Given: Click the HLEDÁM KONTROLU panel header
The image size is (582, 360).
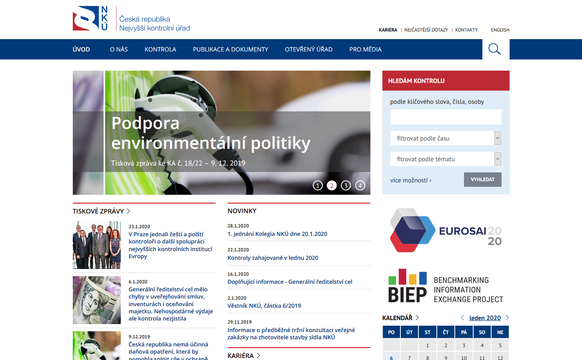Looking at the screenshot, I should coord(446,81).
